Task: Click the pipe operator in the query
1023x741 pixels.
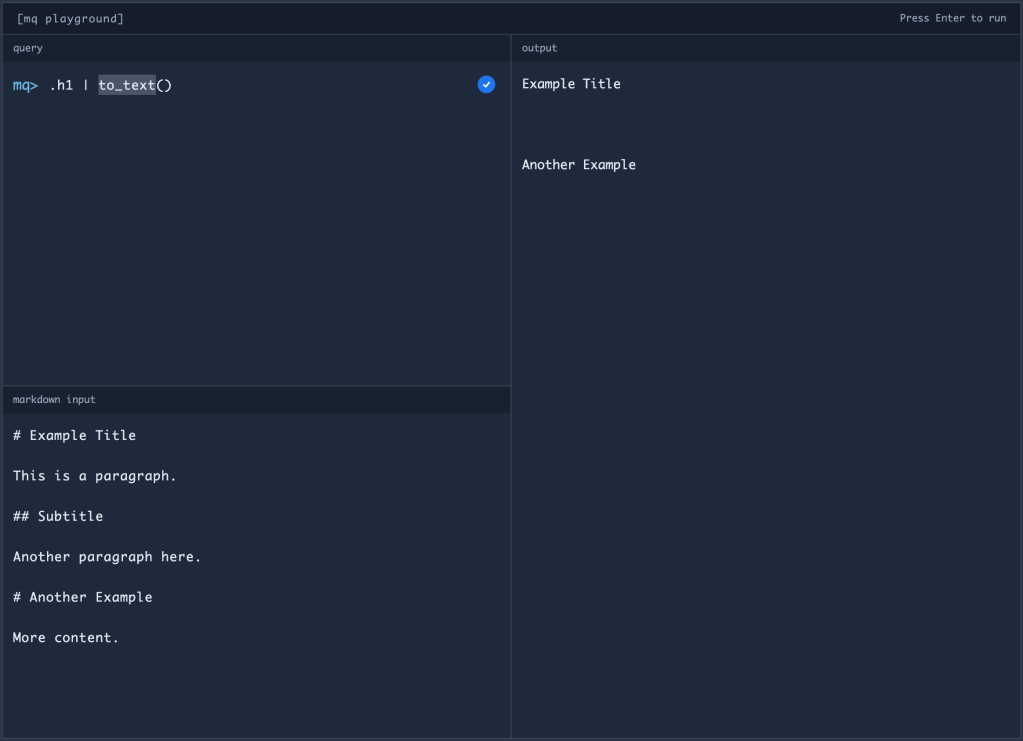Action: [86, 86]
